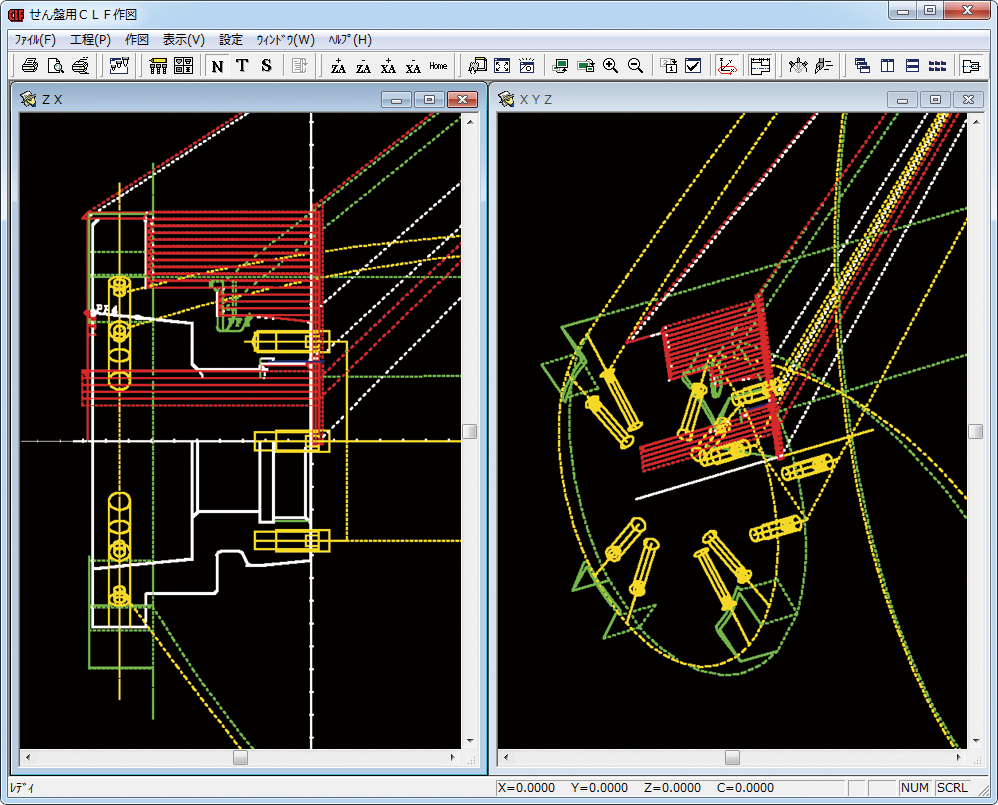
Task: Maximize the ZX child window
Action: click(x=430, y=99)
